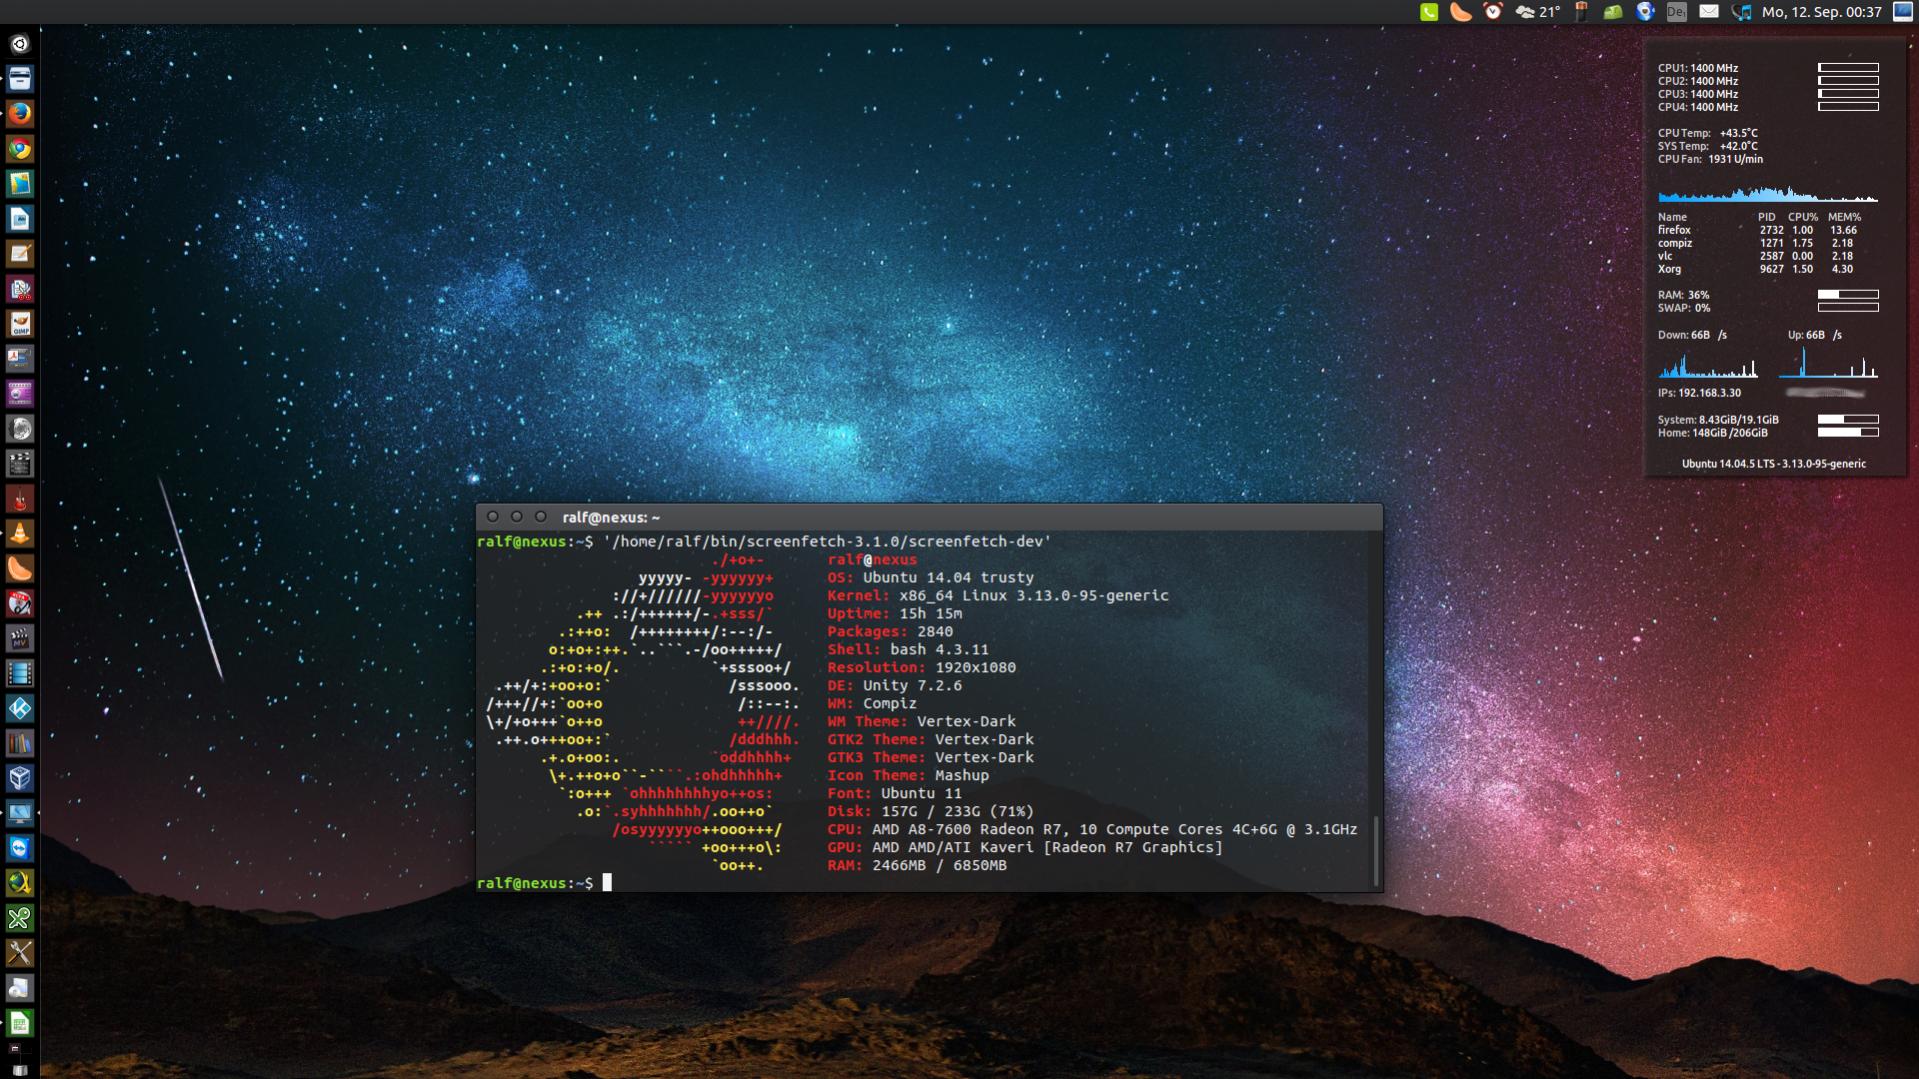Click the Uptime: 15h 15m line in terminal

coord(894,614)
